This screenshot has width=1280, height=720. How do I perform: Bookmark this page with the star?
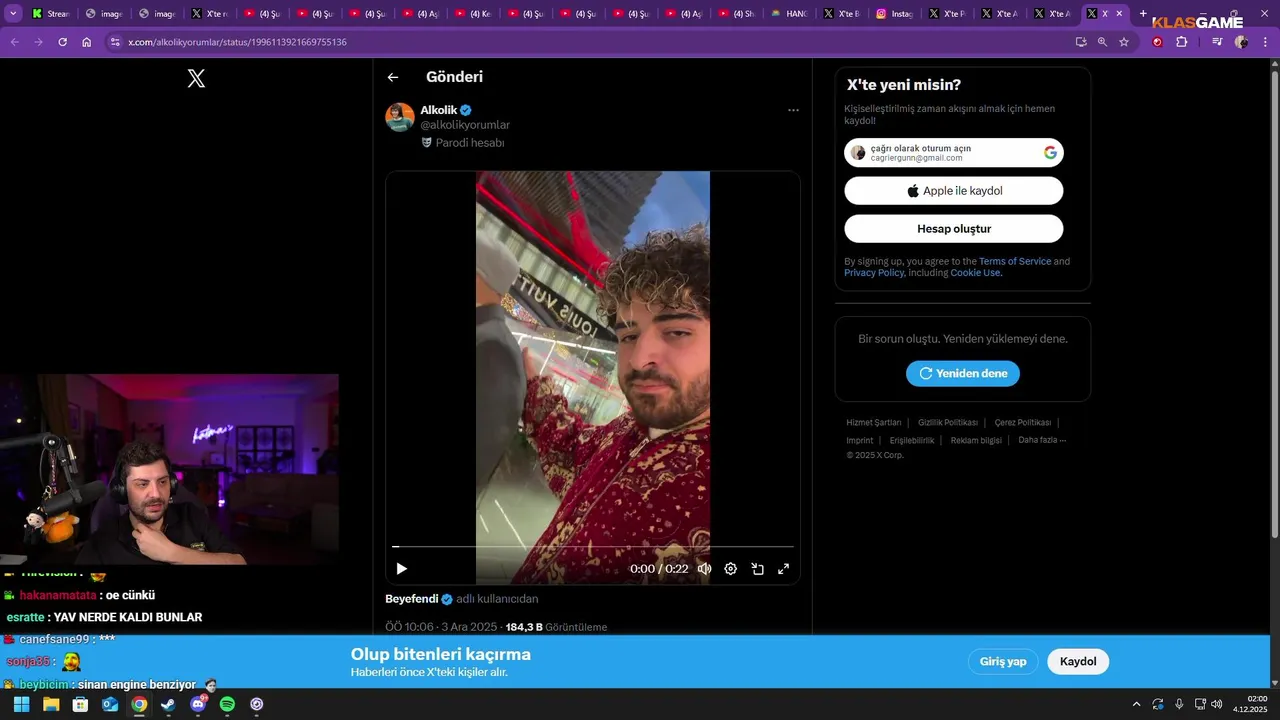[x=1124, y=42]
